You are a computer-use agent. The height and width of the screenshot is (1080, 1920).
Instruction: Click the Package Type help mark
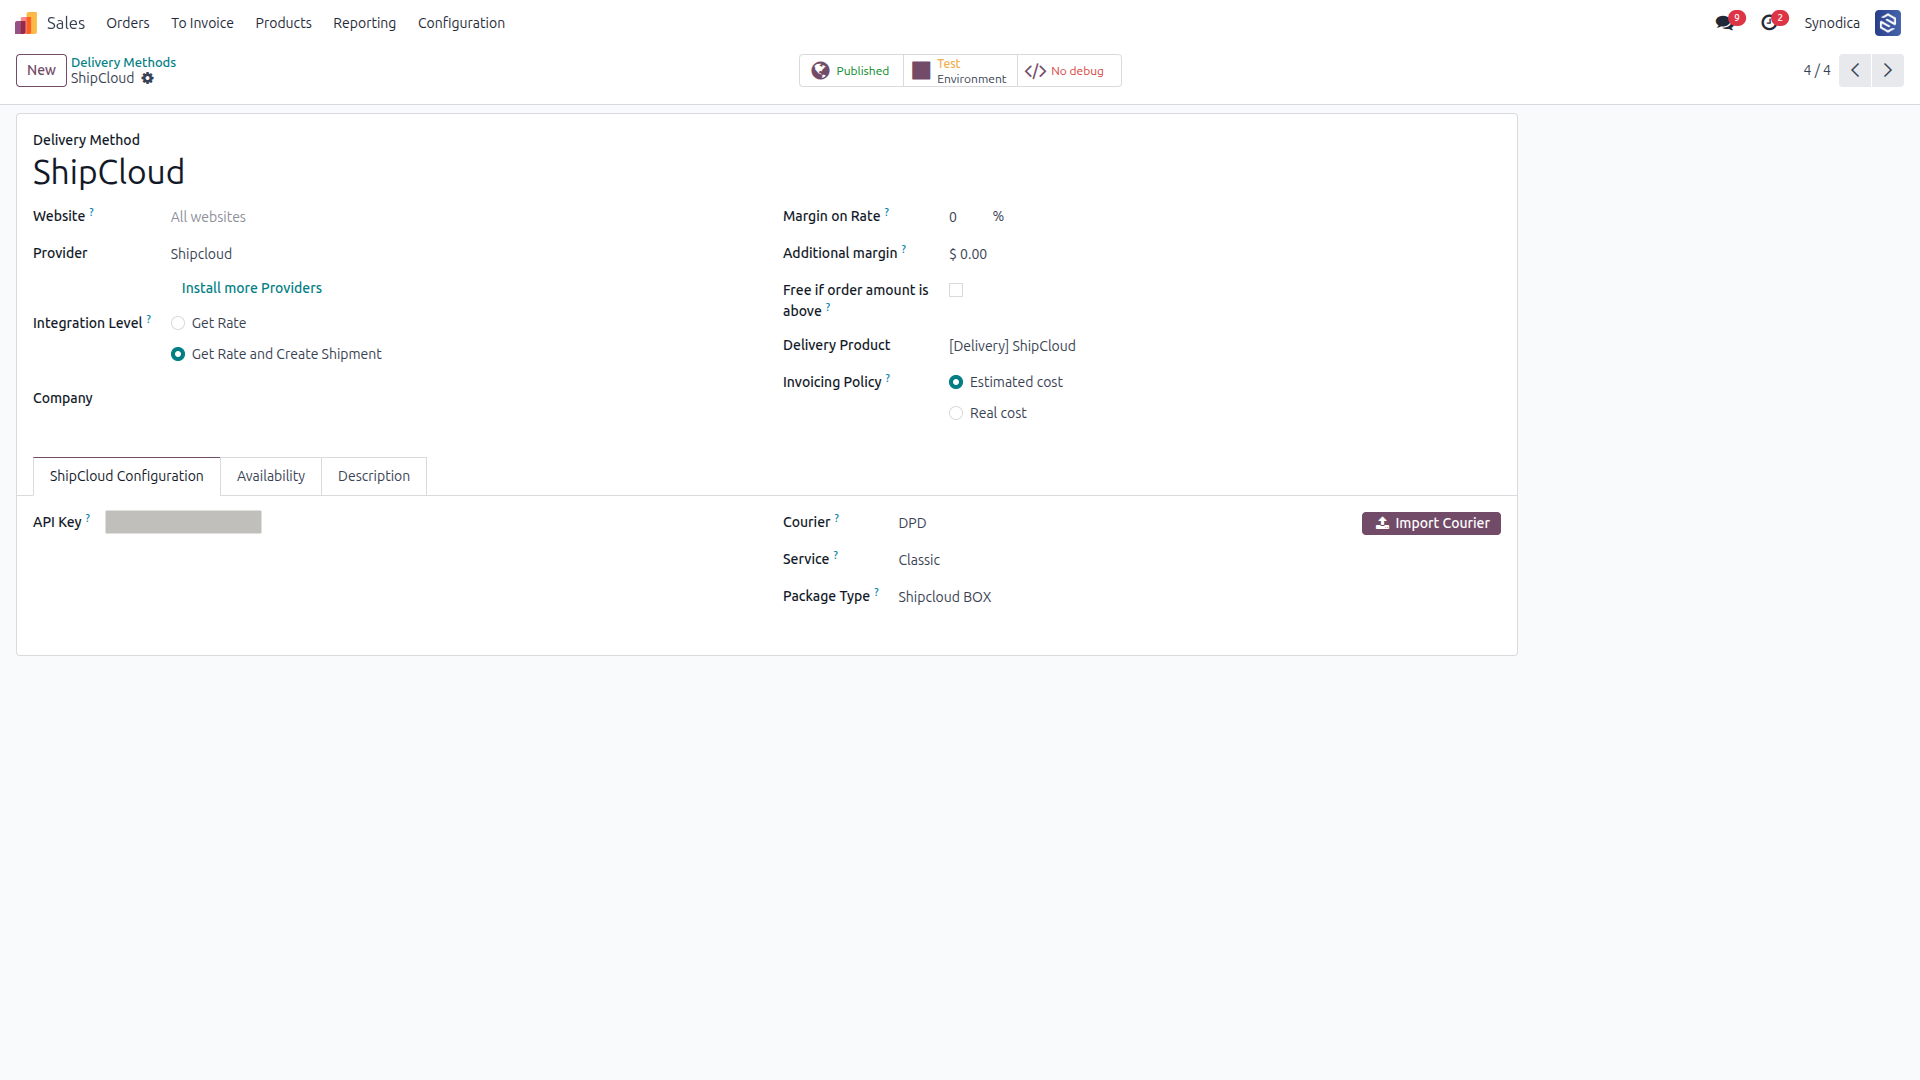877,592
